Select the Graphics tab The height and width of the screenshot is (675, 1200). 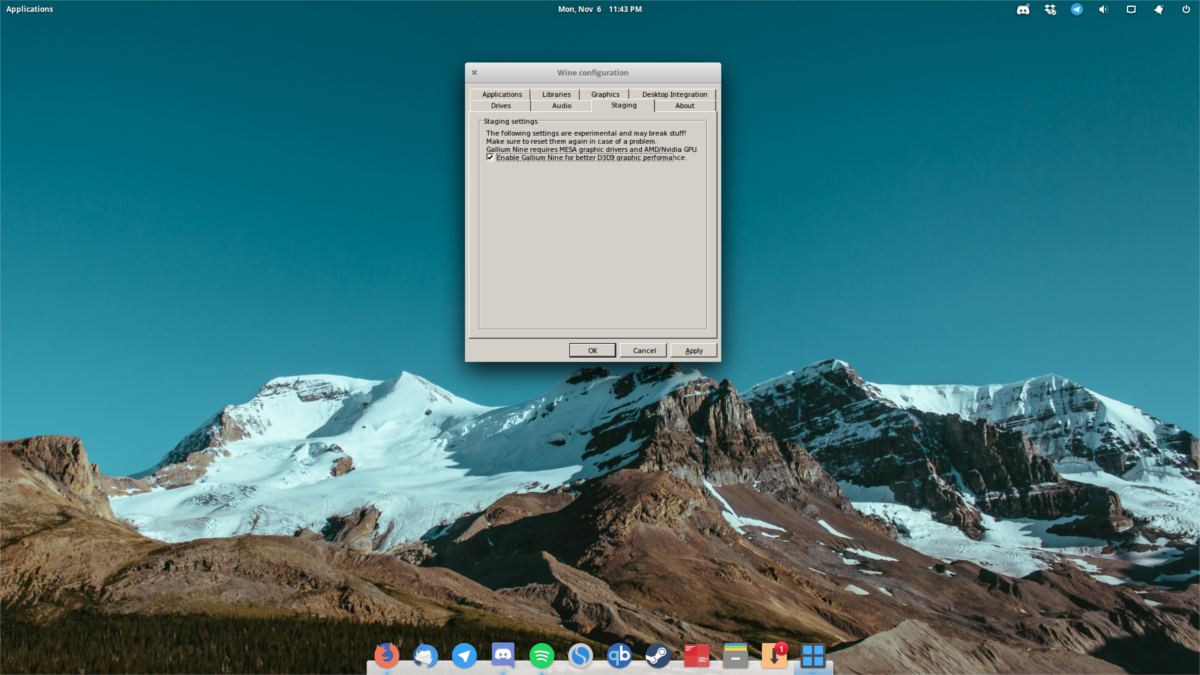click(605, 94)
